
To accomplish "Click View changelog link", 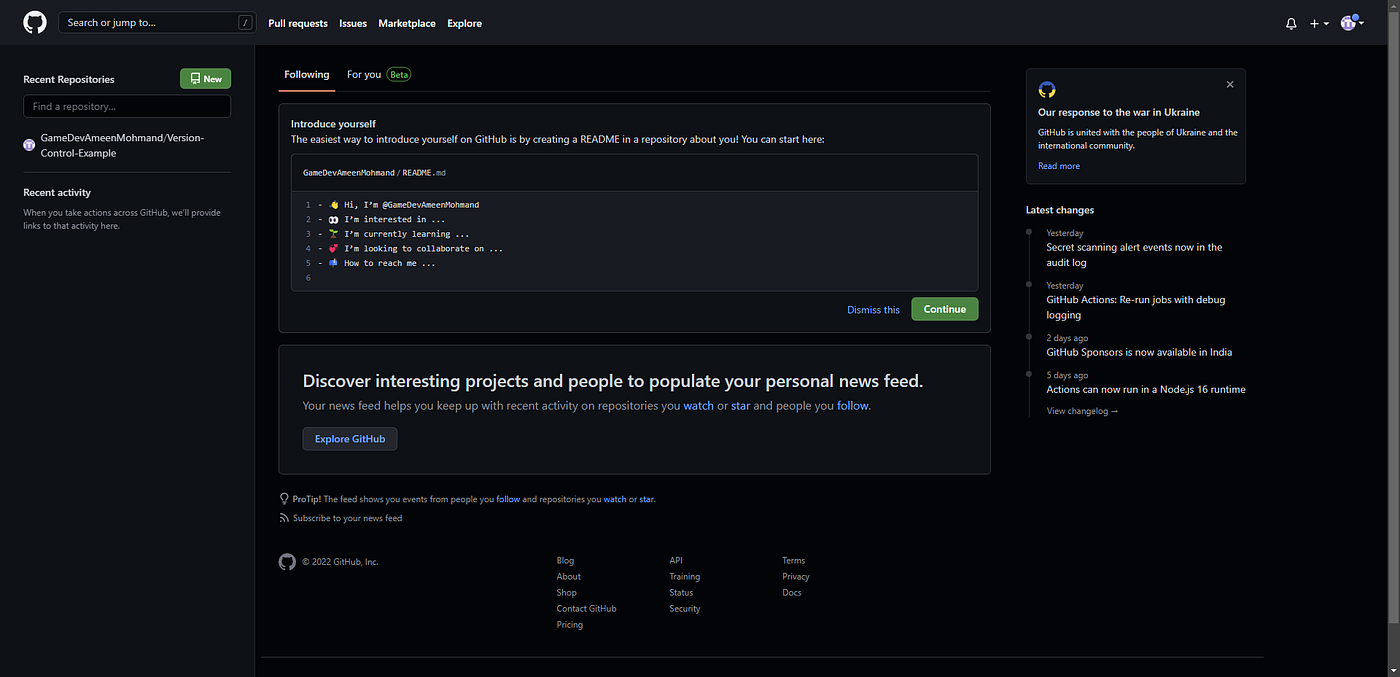I will (x=1082, y=411).
